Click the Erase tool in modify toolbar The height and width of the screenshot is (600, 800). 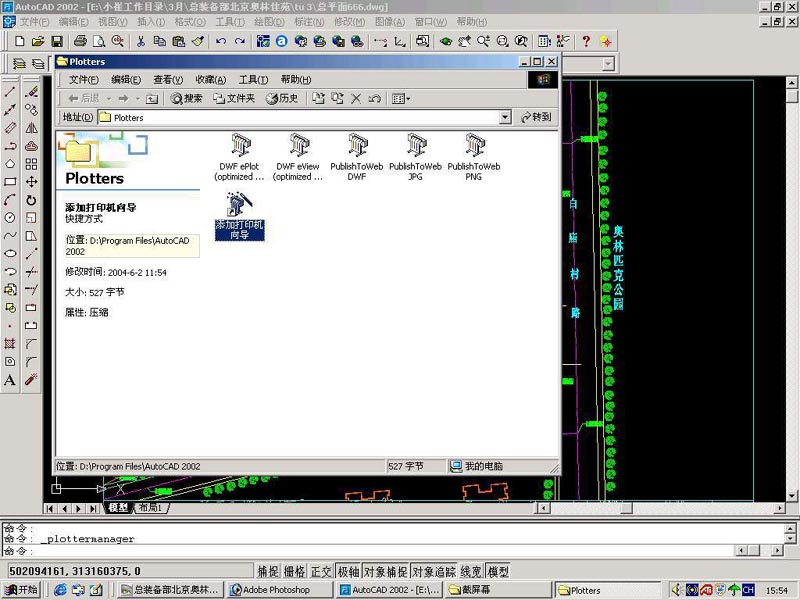click(31, 92)
